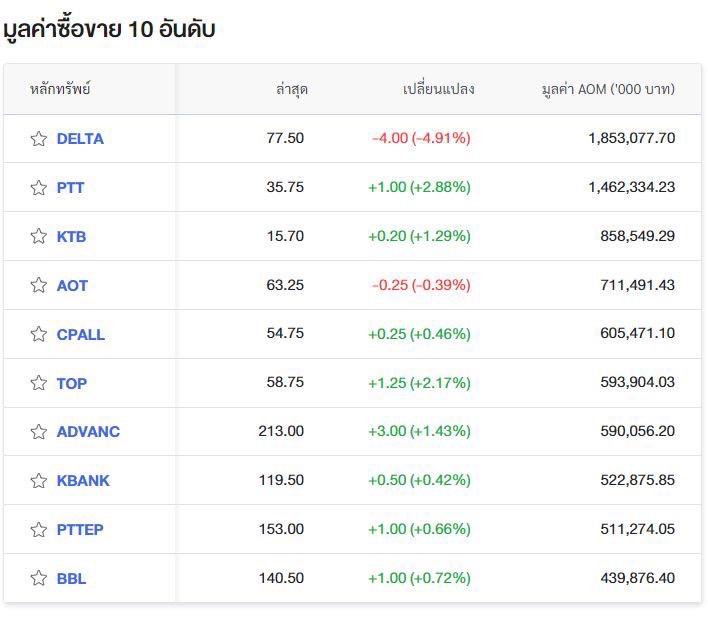Toggle favorite star for BBL
The width and height of the screenshot is (708, 624).
tap(39, 578)
